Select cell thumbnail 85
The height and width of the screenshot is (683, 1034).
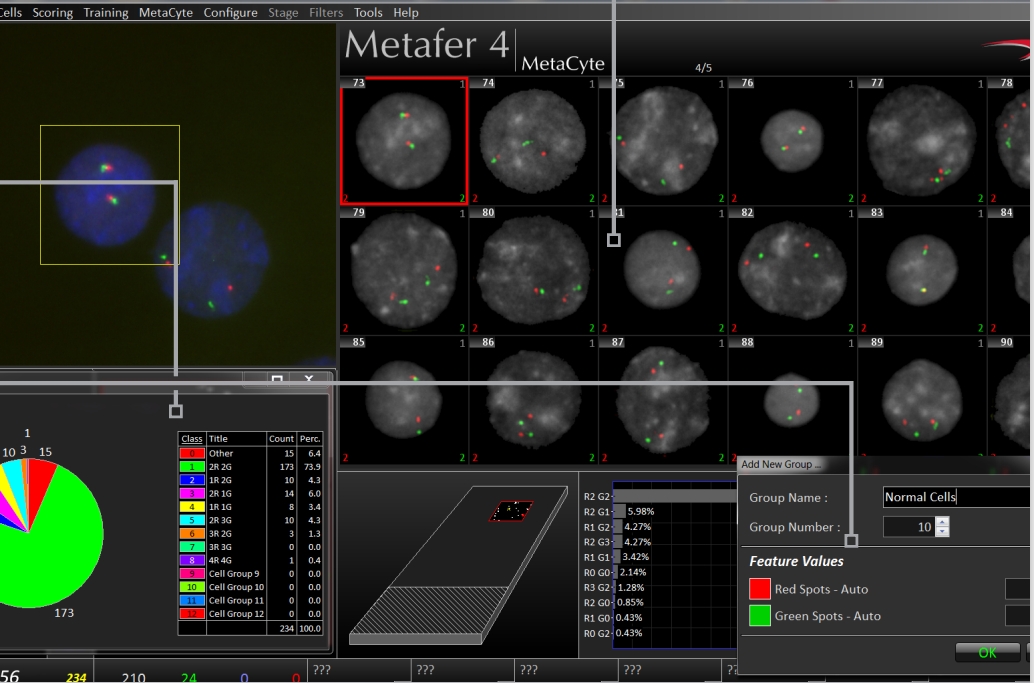pos(404,400)
